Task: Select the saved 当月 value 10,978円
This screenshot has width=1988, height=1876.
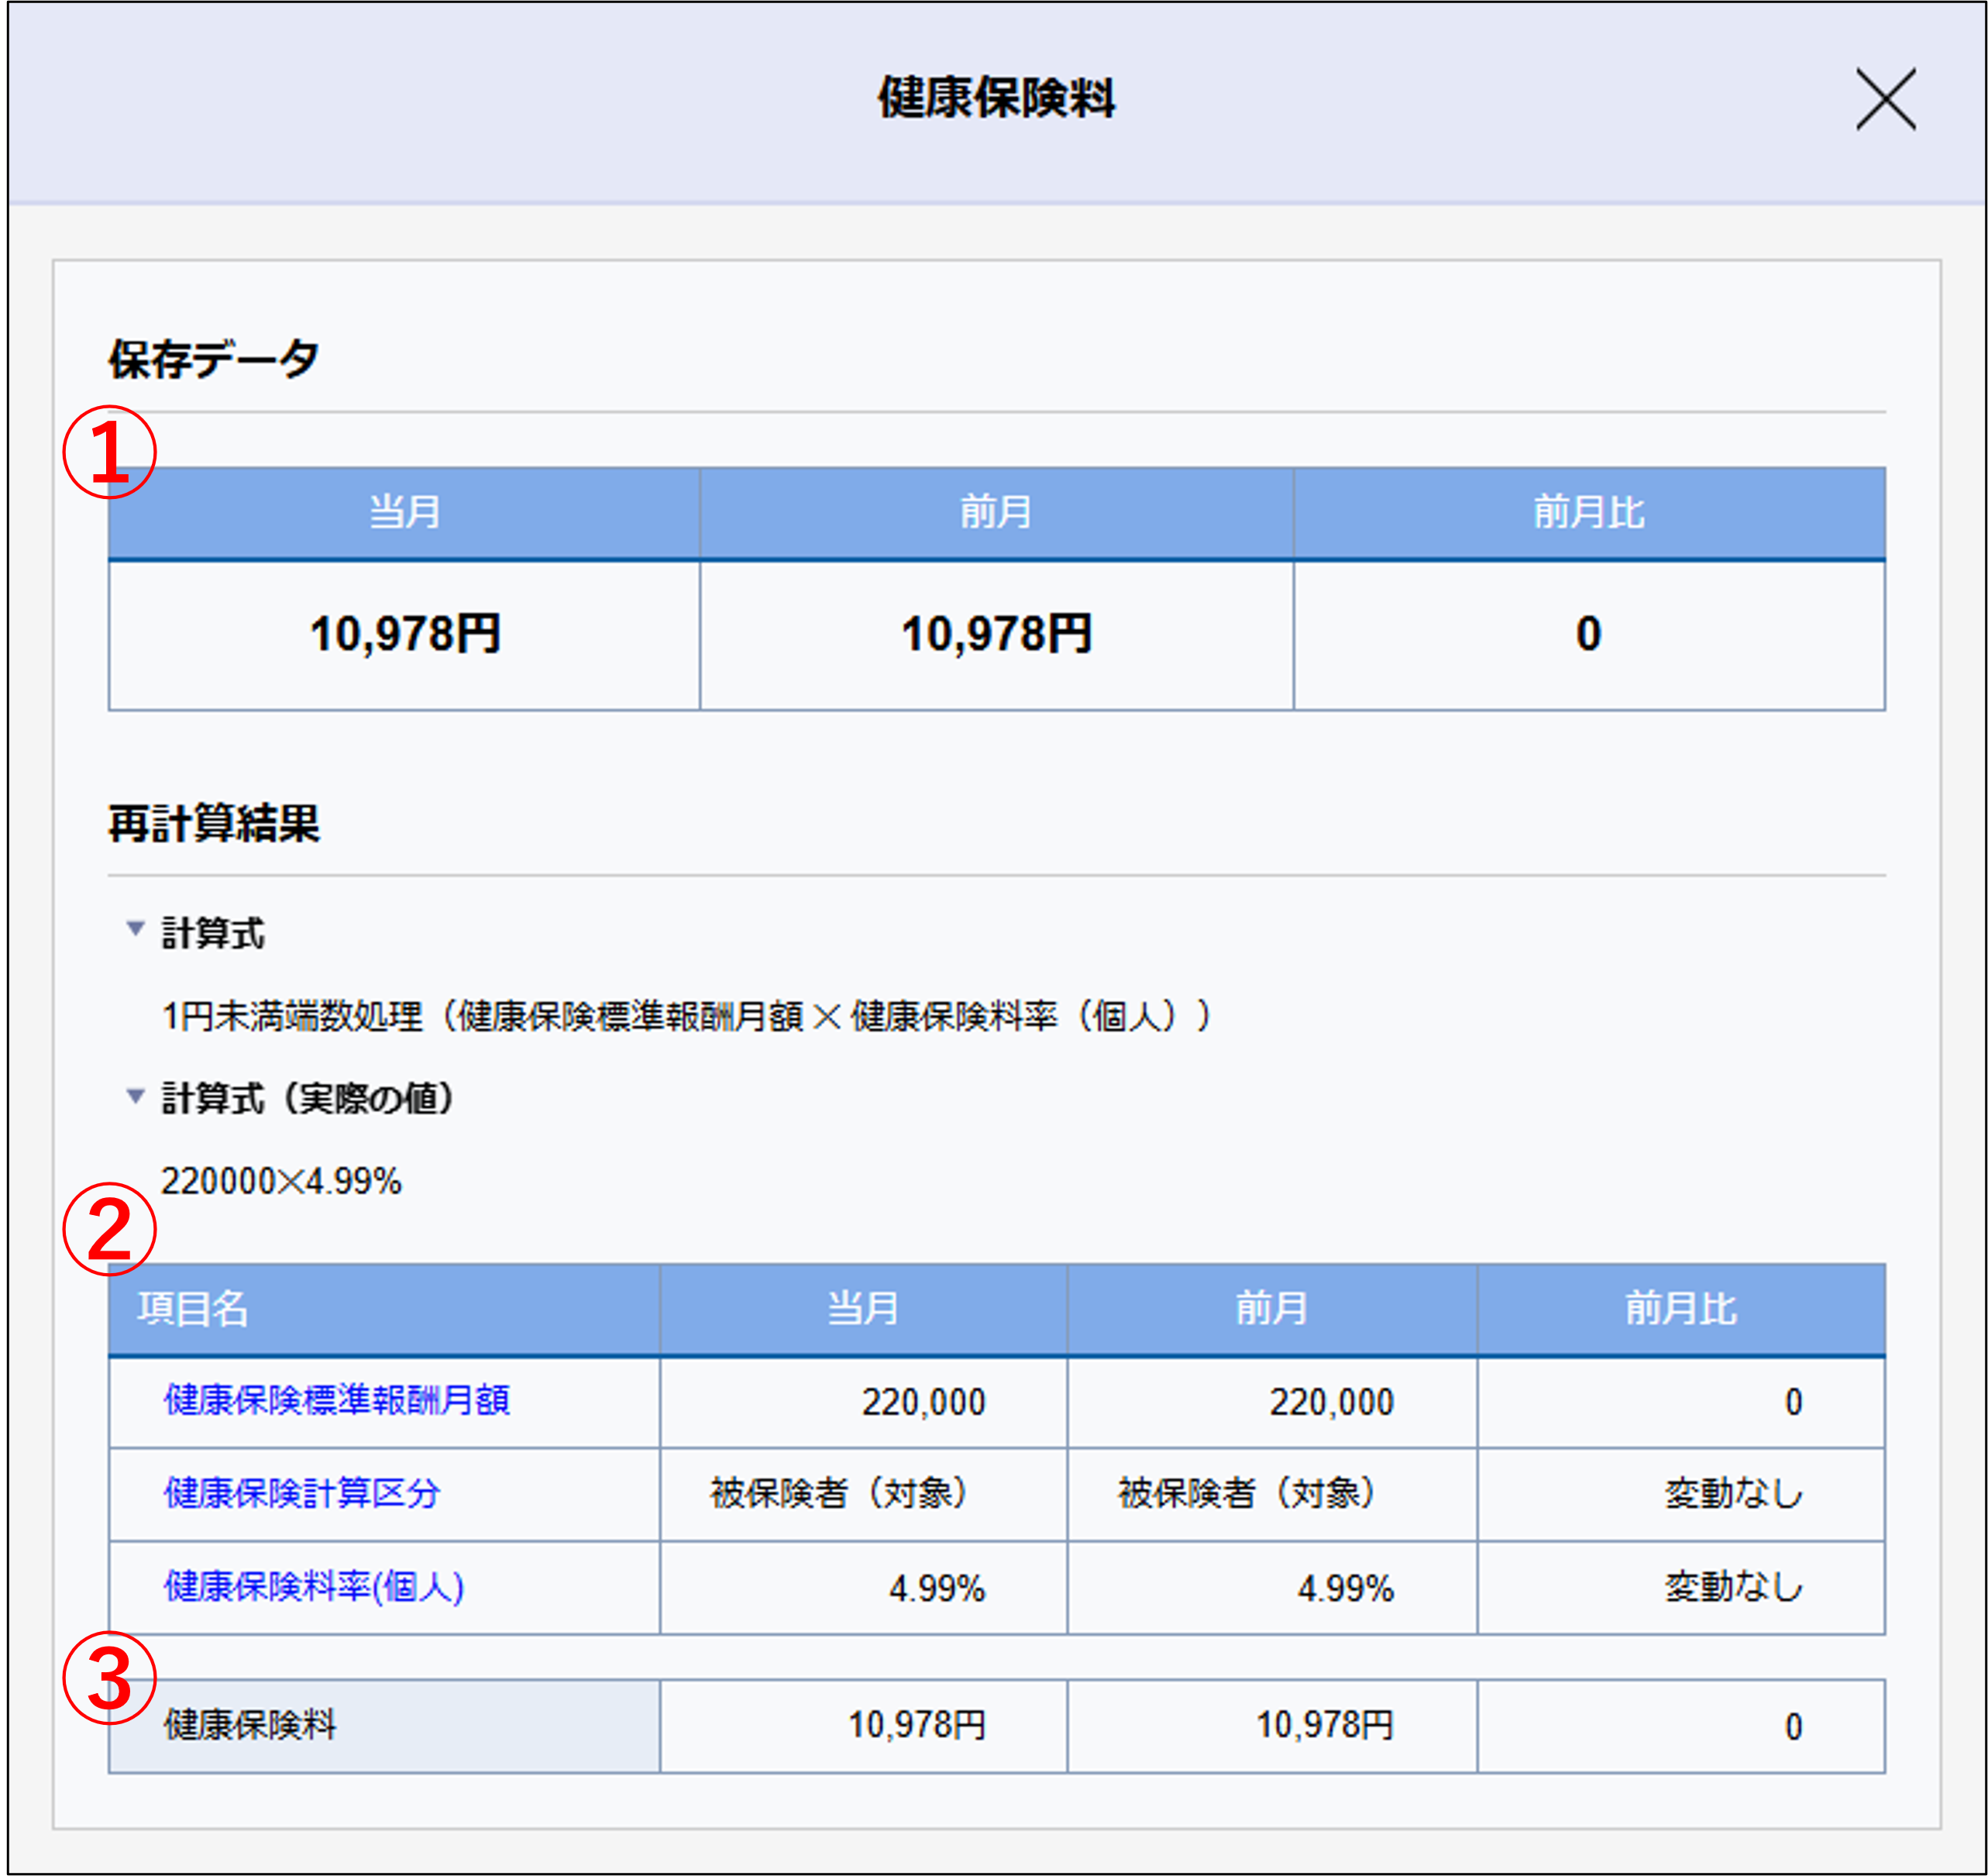Action: click(x=403, y=631)
